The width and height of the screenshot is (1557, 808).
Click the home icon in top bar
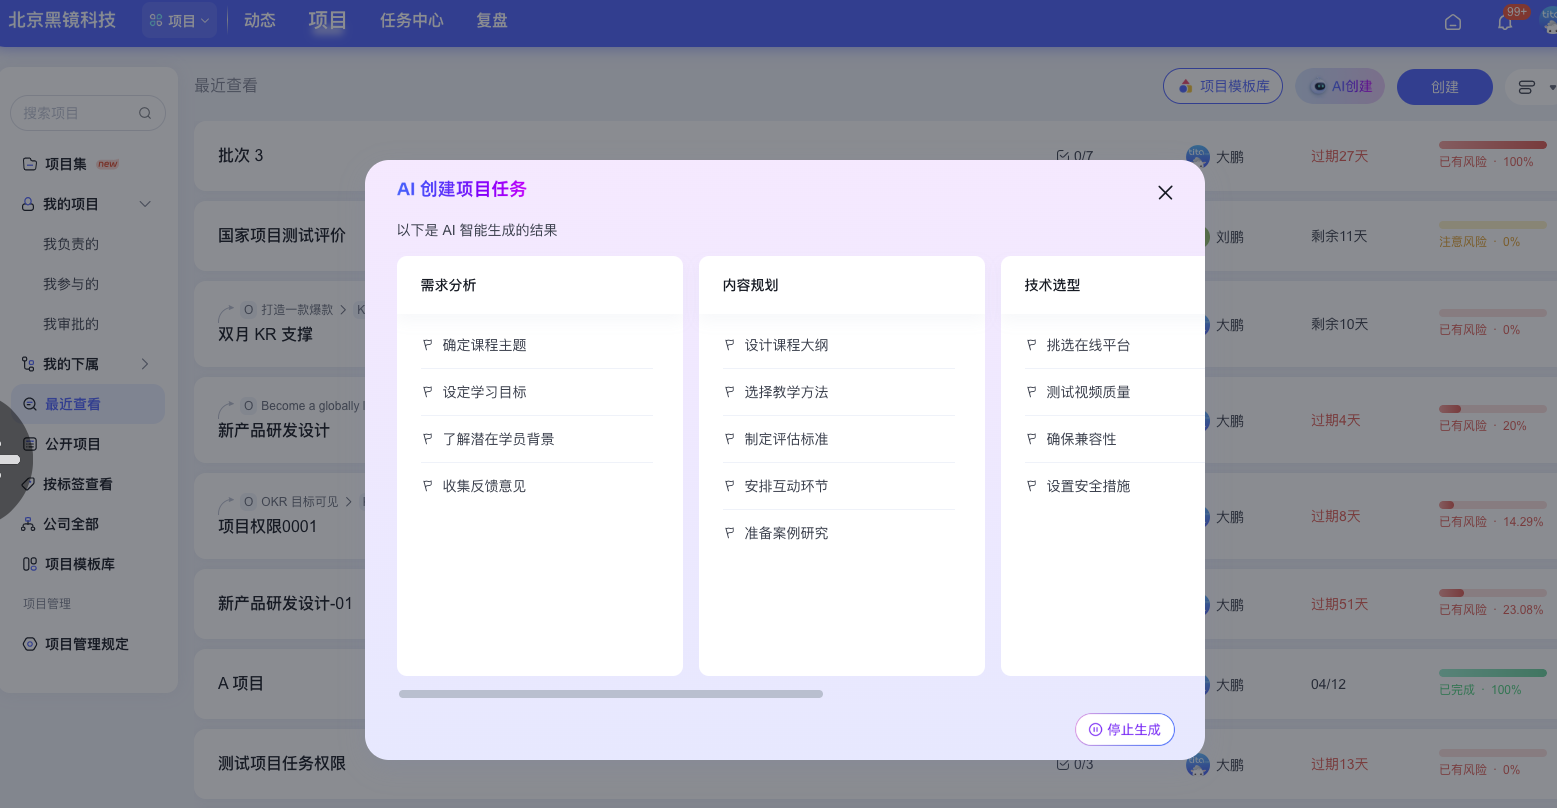(1453, 22)
